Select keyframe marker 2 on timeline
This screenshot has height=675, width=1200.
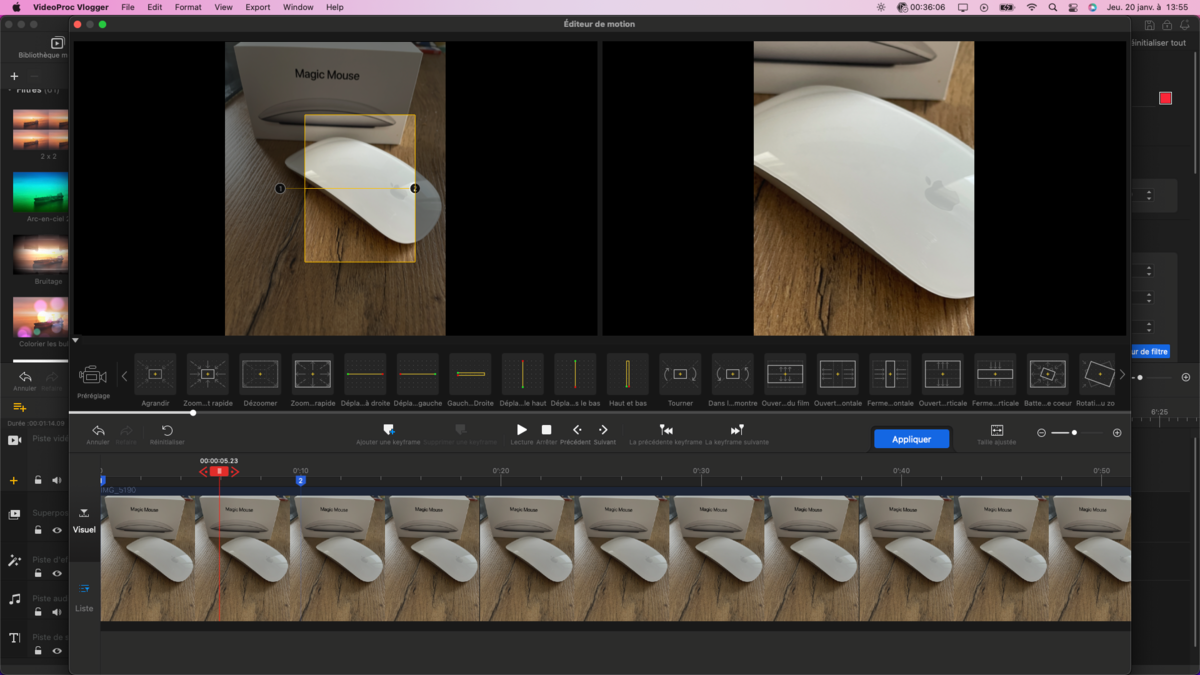click(300, 481)
